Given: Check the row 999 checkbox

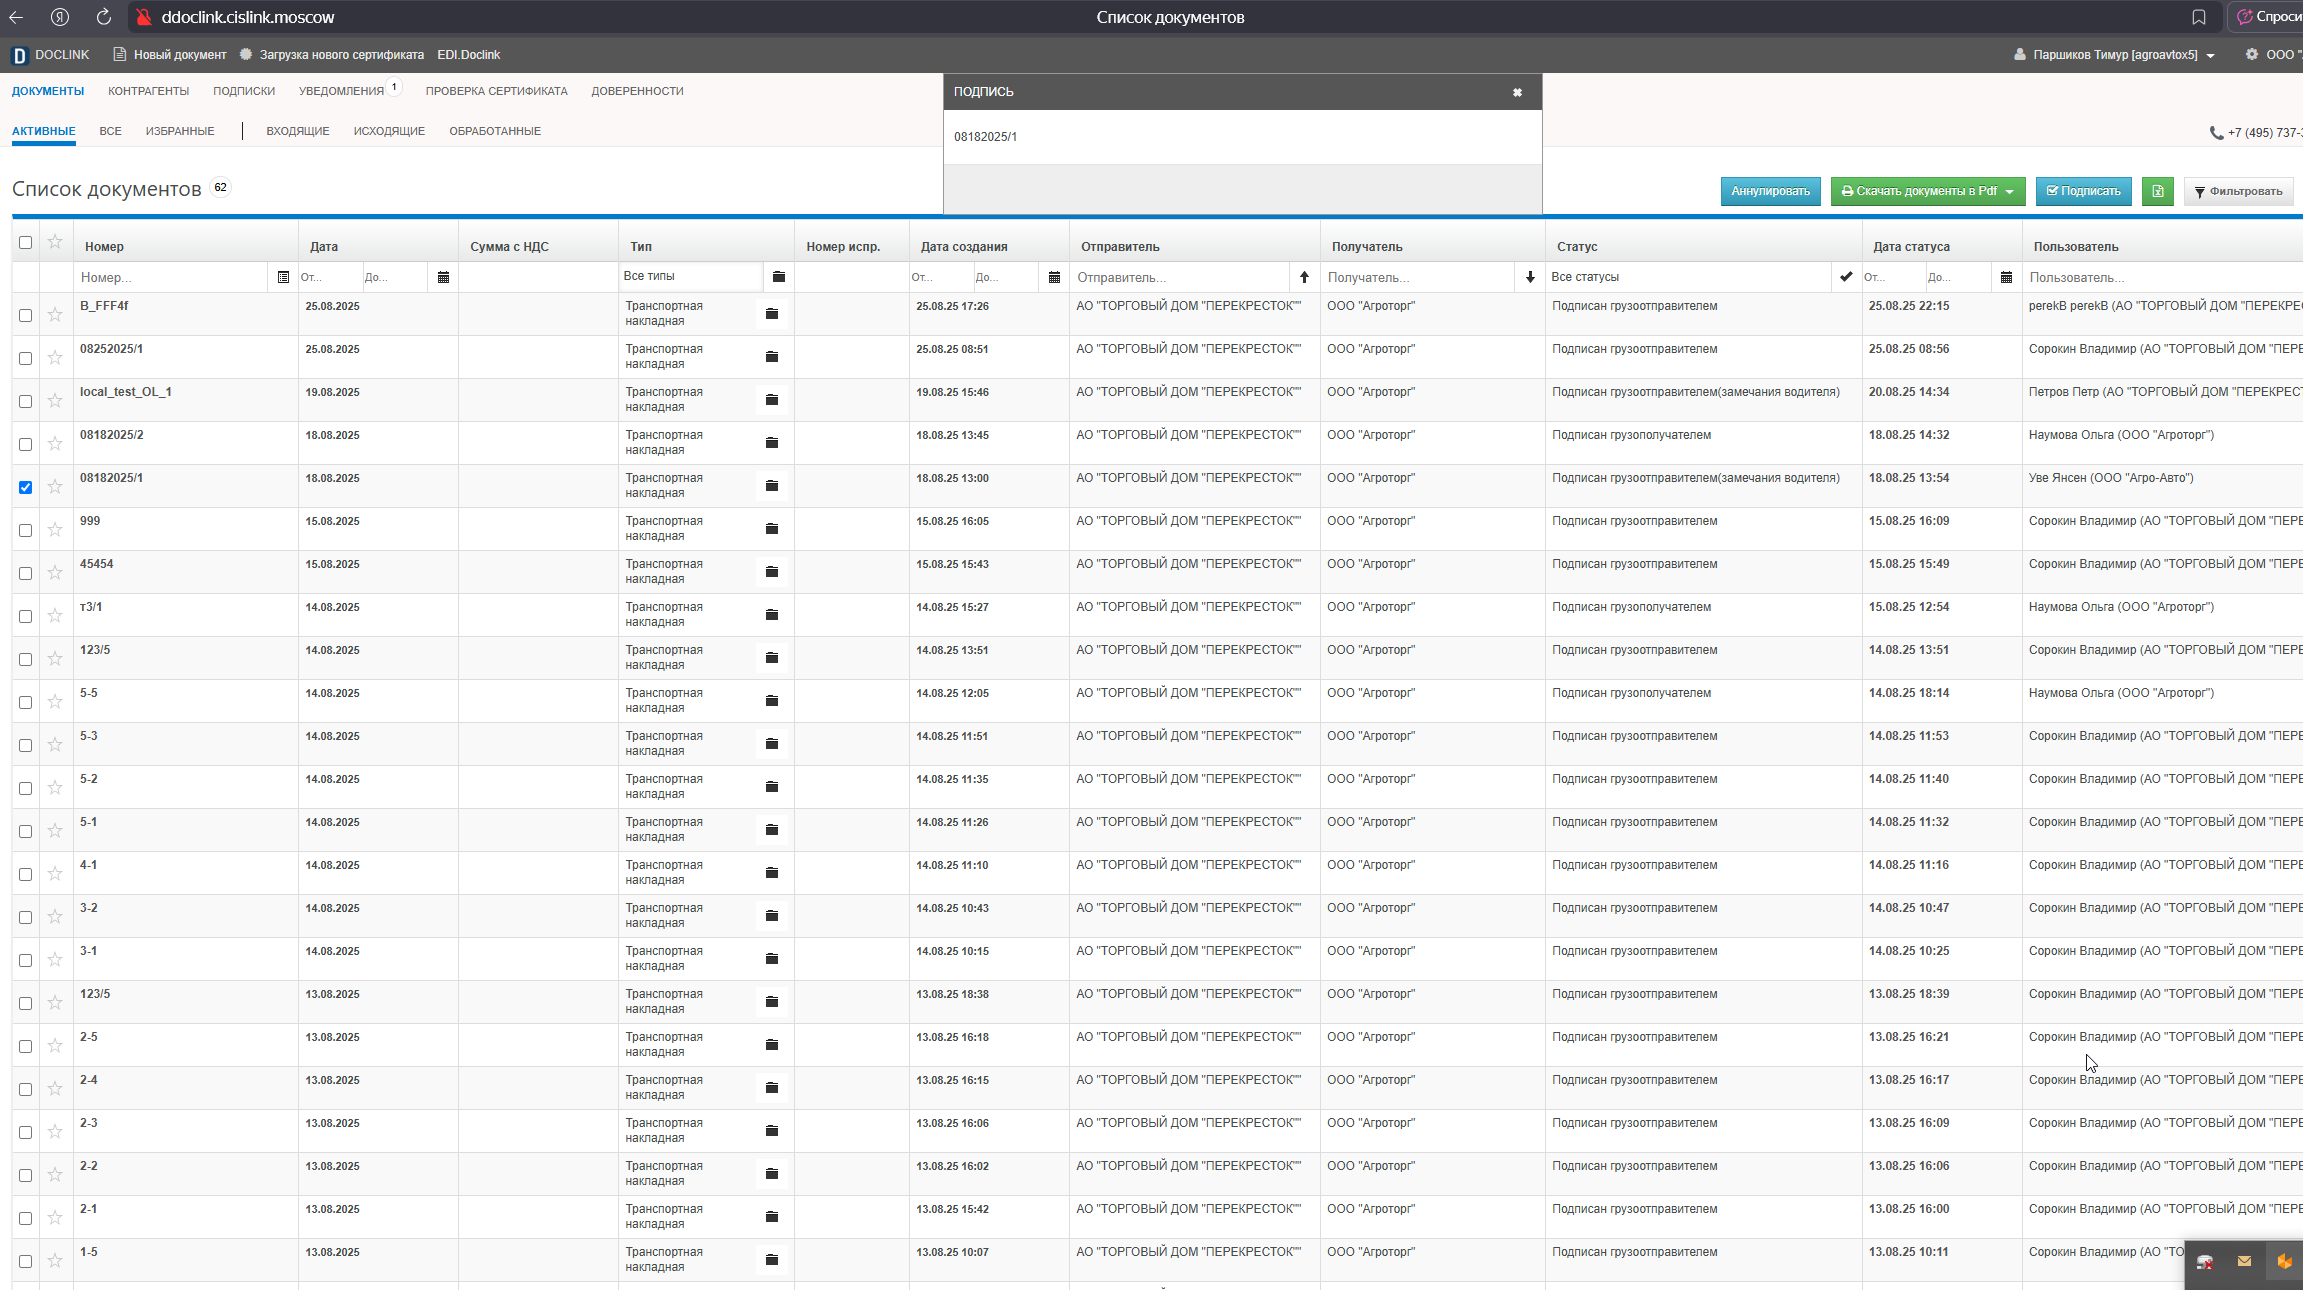Looking at the screenshot, I should tap(25, 530).
